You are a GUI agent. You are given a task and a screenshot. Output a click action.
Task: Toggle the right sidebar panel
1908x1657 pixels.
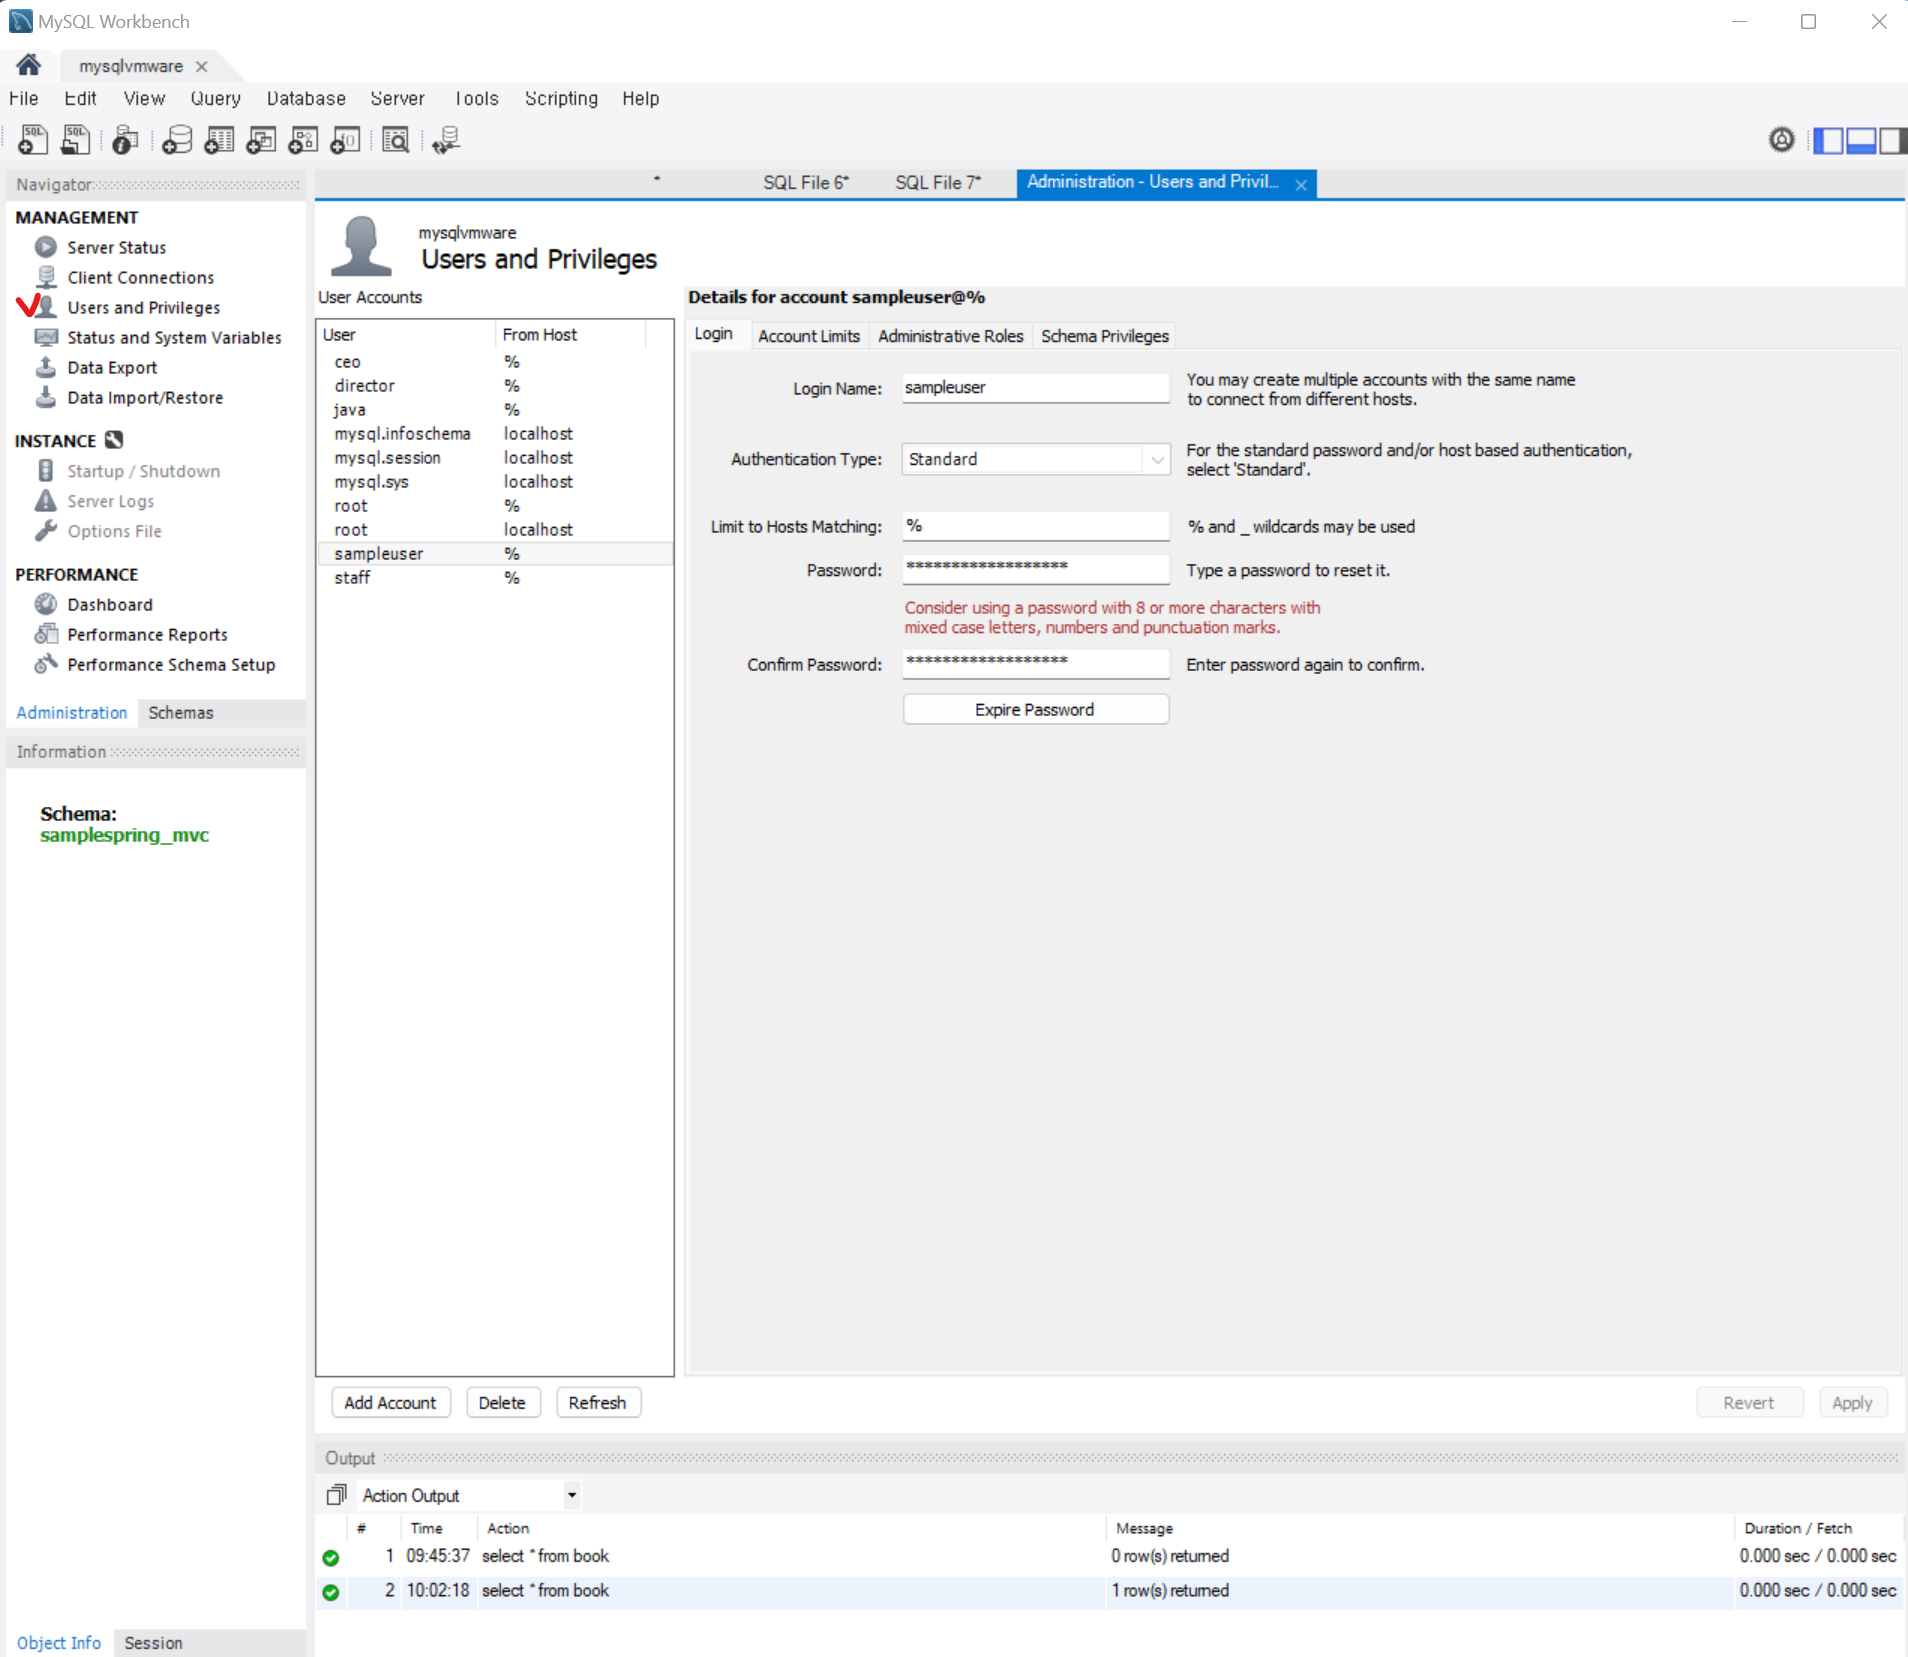tap(1892, 141)
